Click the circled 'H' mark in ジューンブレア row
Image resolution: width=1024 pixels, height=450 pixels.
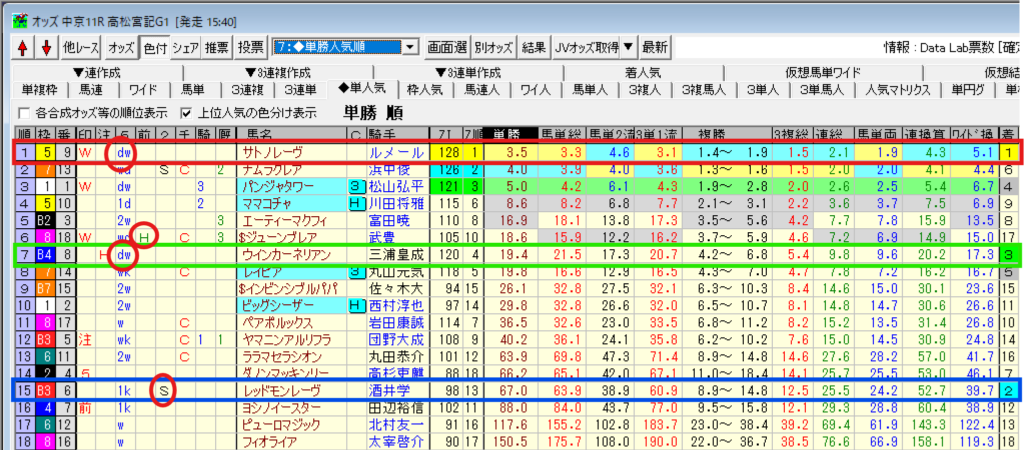pos(146,237)
